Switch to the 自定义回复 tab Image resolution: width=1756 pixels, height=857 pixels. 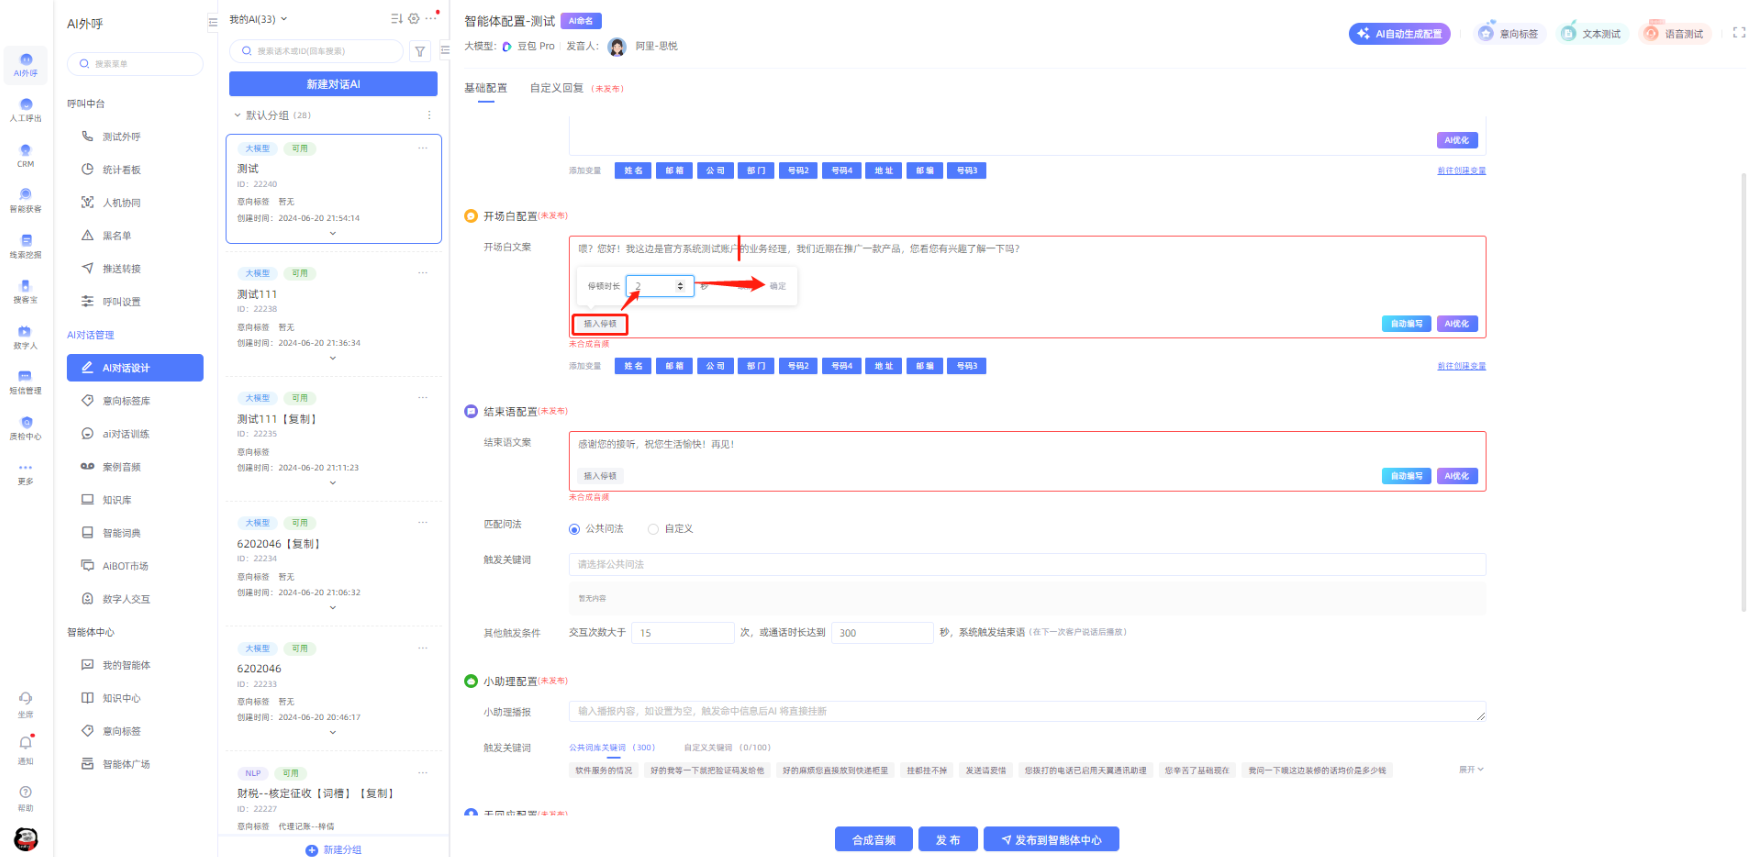557,88
